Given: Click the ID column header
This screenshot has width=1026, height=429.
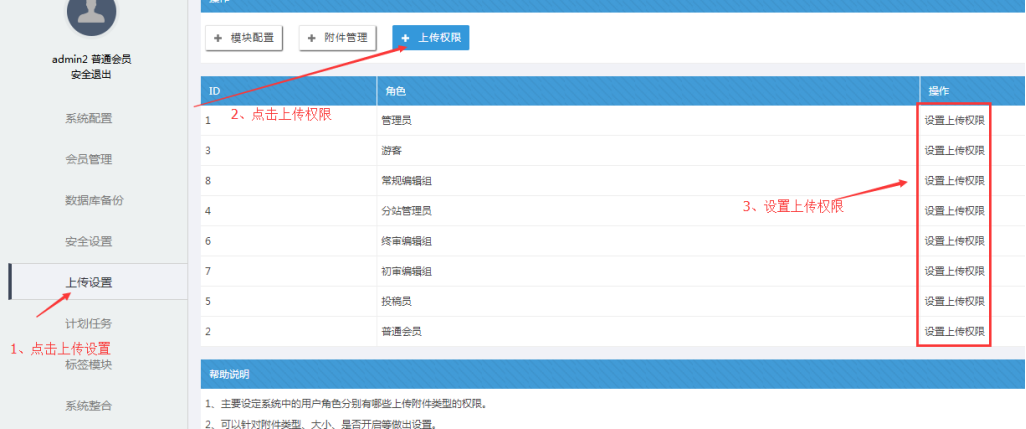Looking at the screenshot, I should [x=214, y=91].
